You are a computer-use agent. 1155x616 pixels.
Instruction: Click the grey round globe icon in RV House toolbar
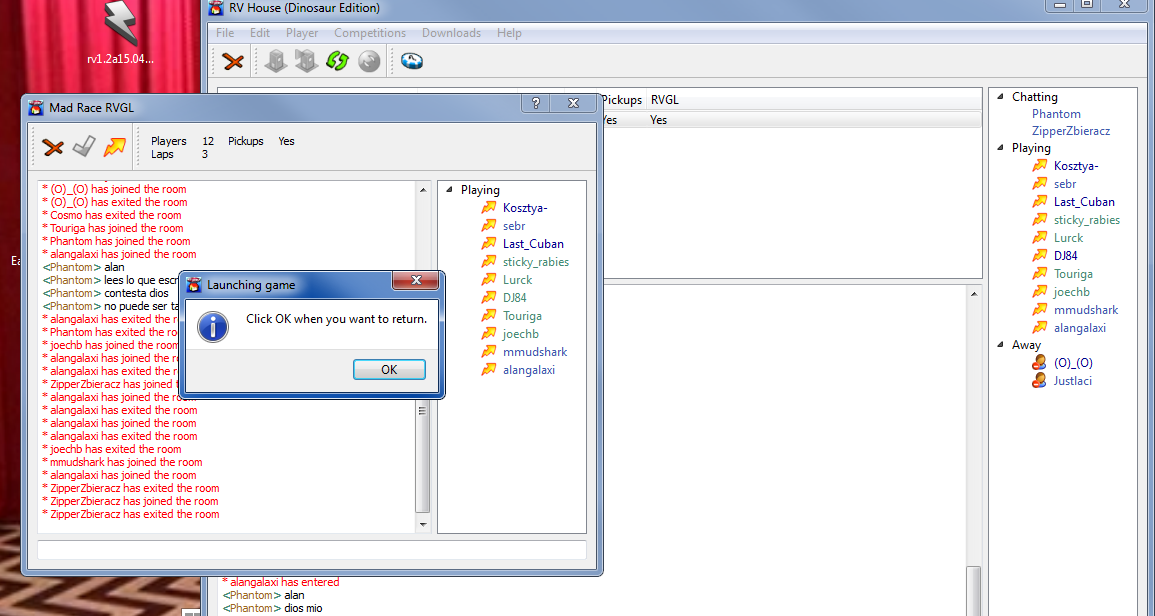point(369,61)
